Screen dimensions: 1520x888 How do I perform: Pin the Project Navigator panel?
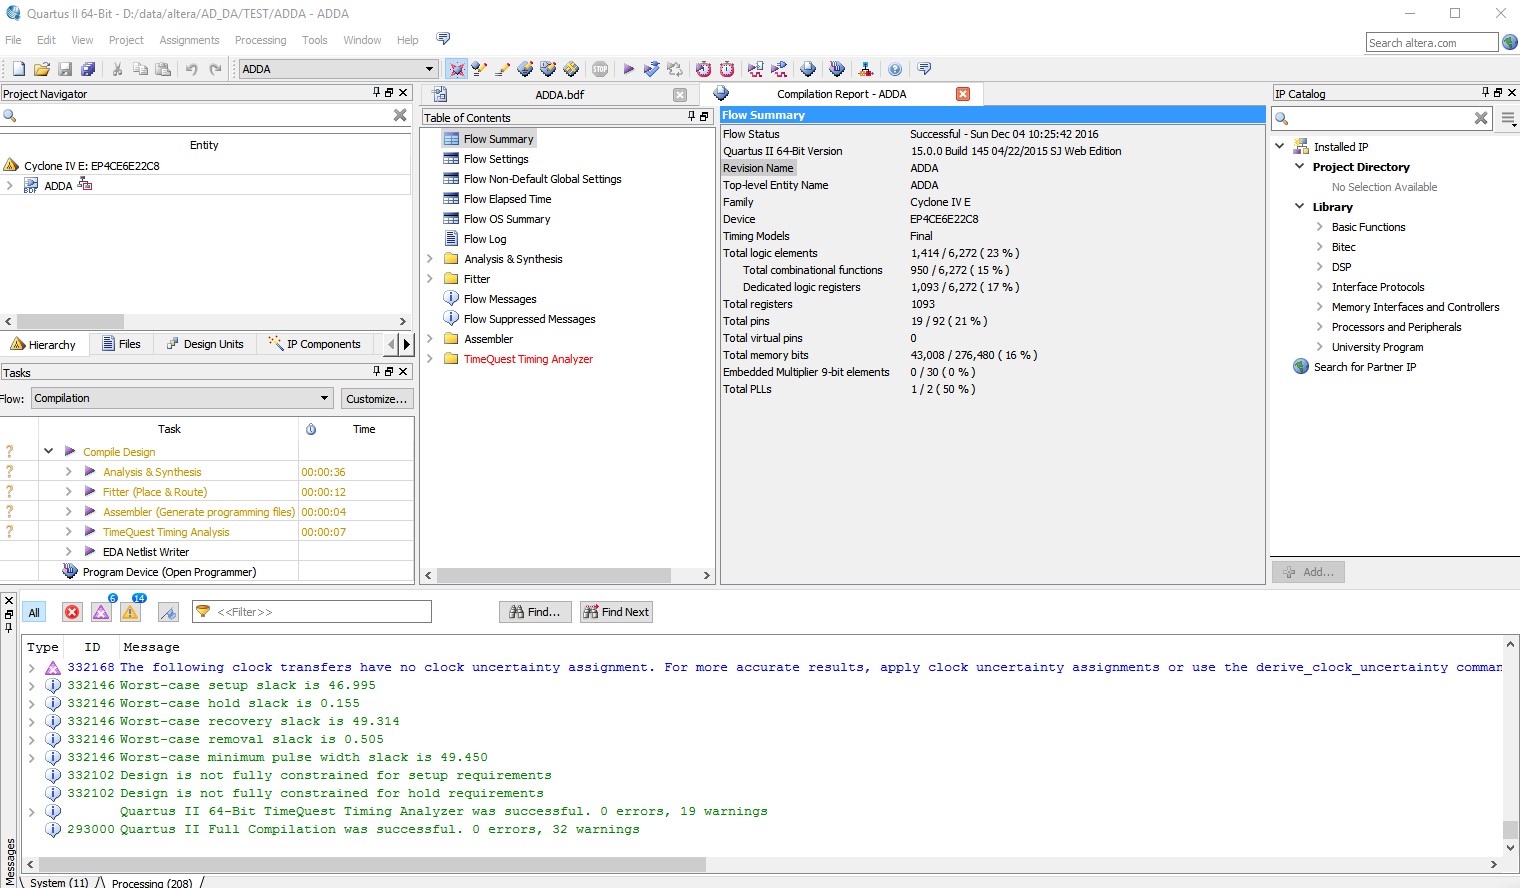[377, 93]
